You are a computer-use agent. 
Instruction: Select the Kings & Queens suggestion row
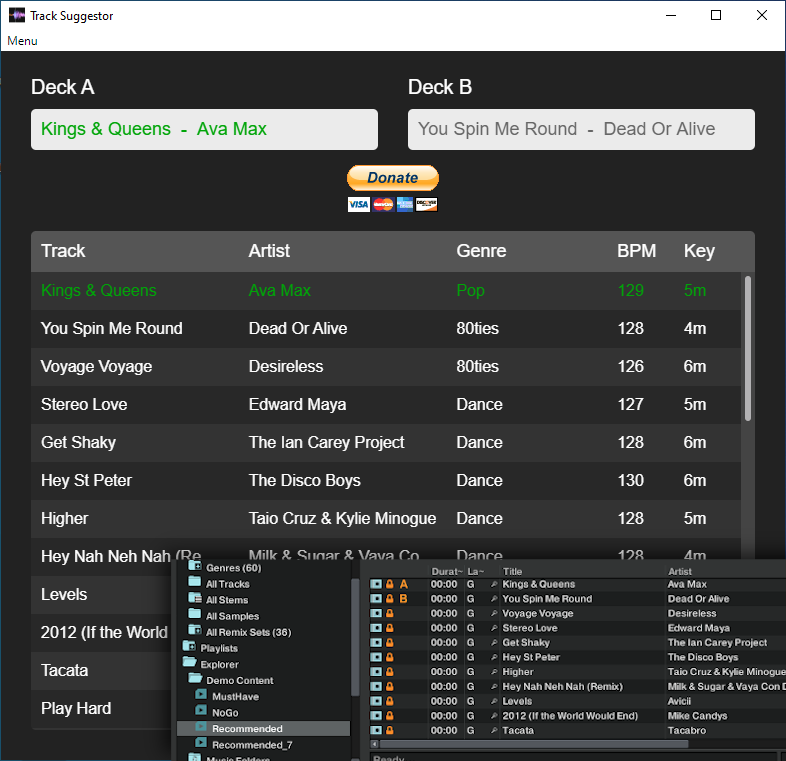pyautogui.click(x=386, y=291)
